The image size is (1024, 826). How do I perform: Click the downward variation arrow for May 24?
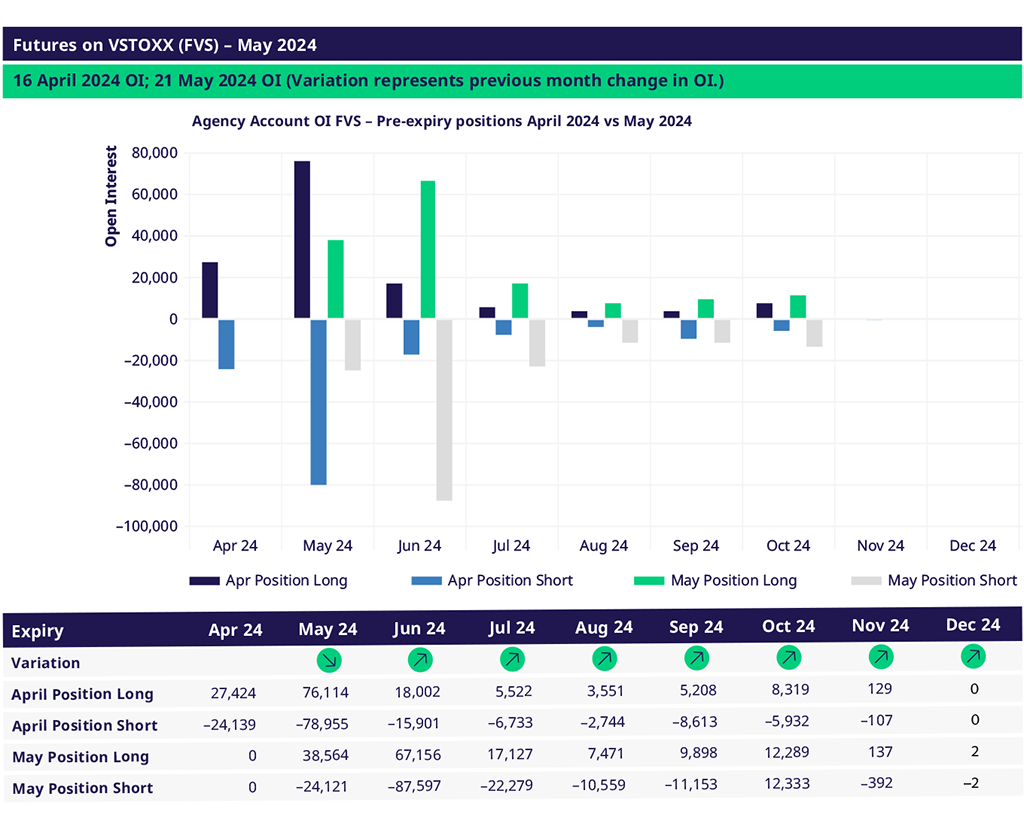point(328,660)
